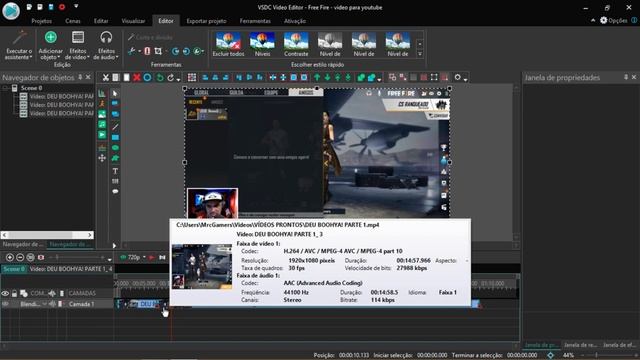Open the 720p preview quality dropdown
Screen dimensions: 640x360
[144, 258]
